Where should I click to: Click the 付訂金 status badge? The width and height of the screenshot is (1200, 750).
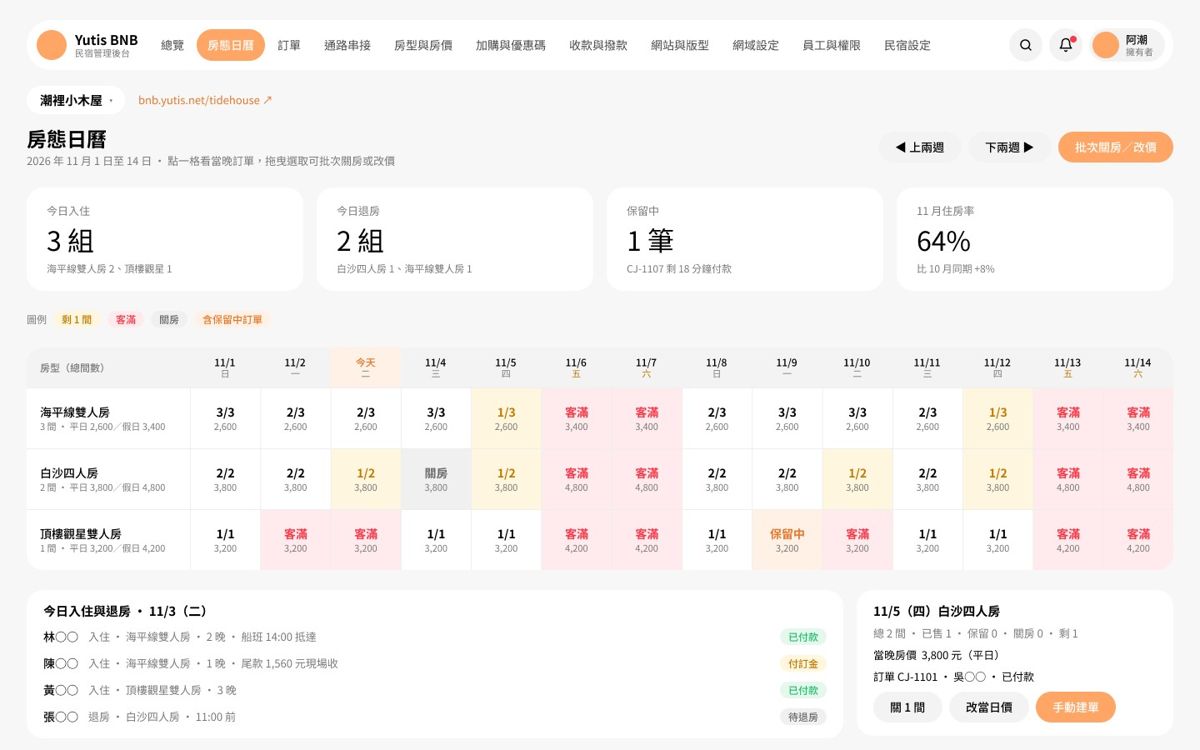point(803,664)
